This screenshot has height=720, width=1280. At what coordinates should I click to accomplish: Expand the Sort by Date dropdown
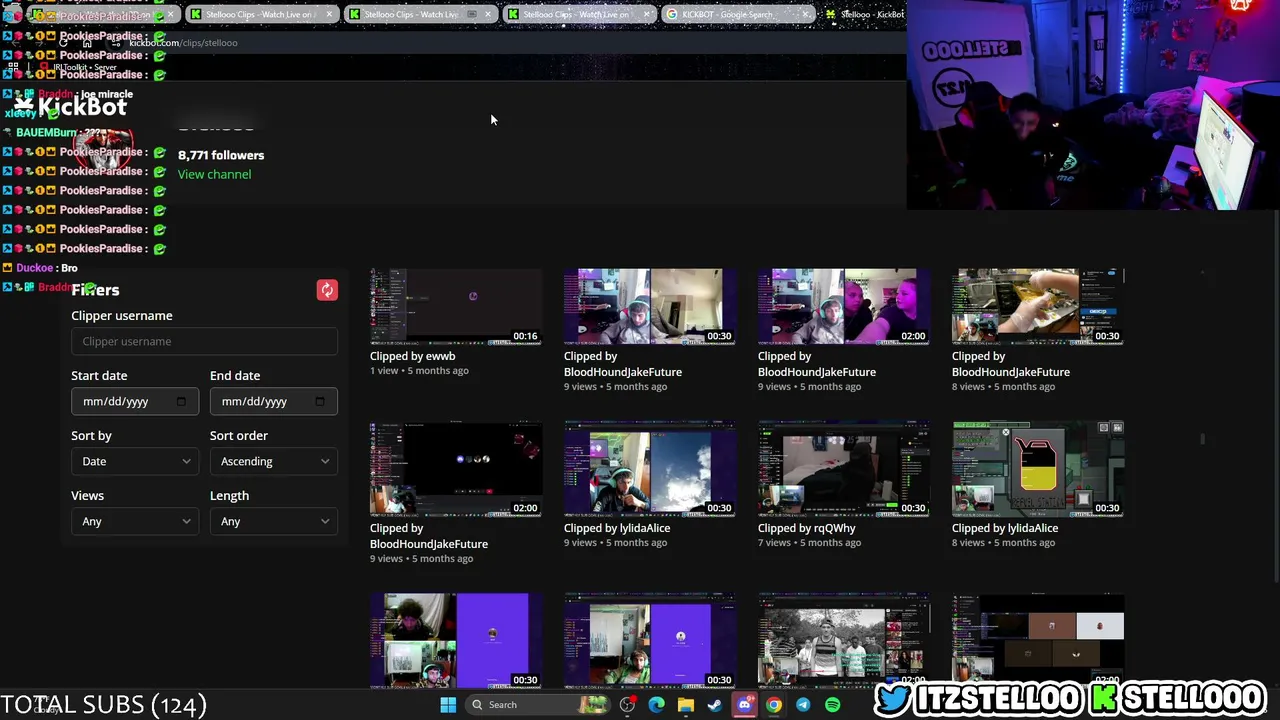[x=135, y=461]
